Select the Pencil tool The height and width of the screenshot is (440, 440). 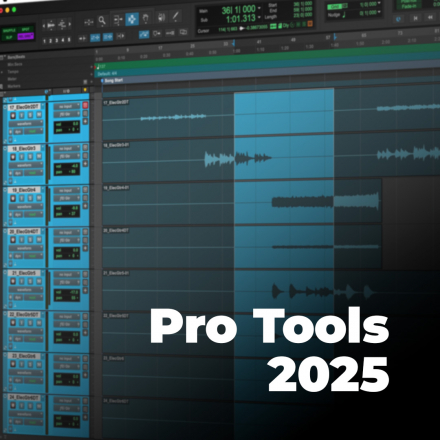click(175, 16)
